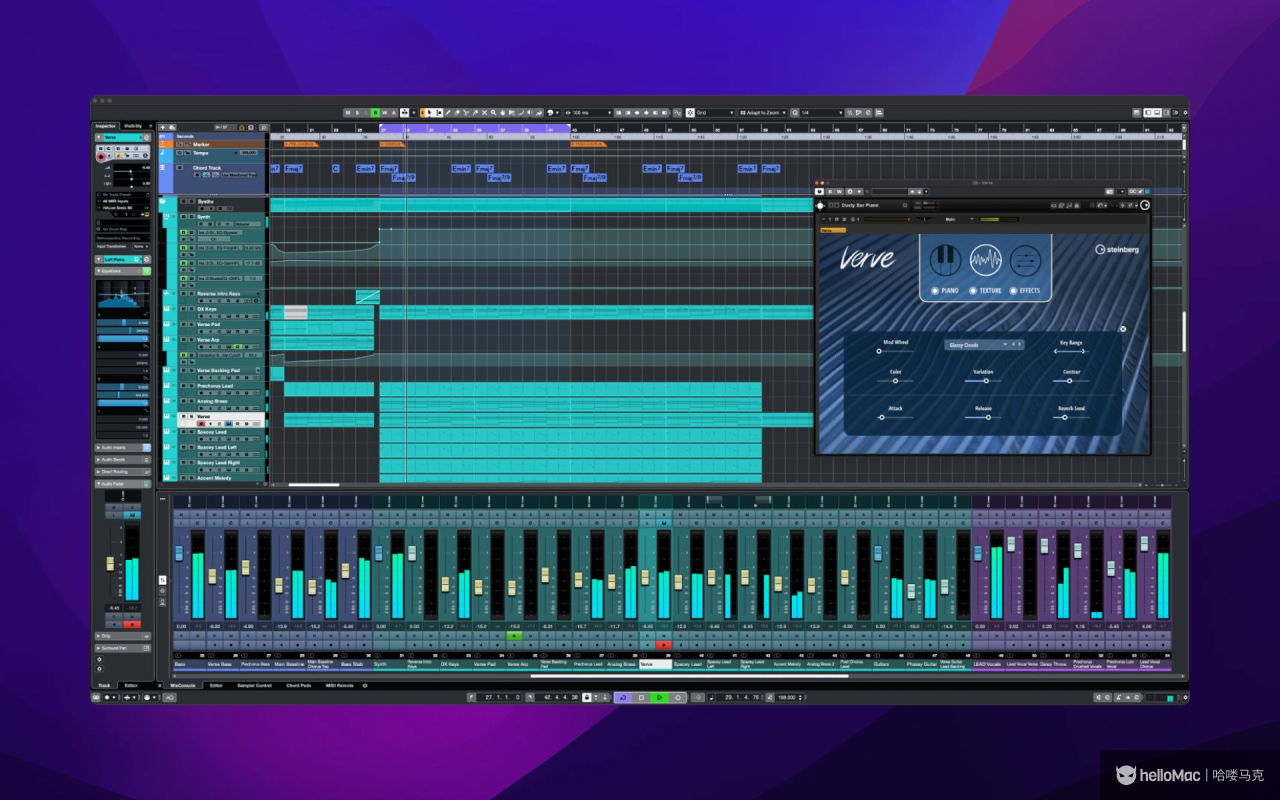Toggle global Mute M in top toolbar
Image resolution: width=1280 pixels, height=800 pixels.
(348, 112)
